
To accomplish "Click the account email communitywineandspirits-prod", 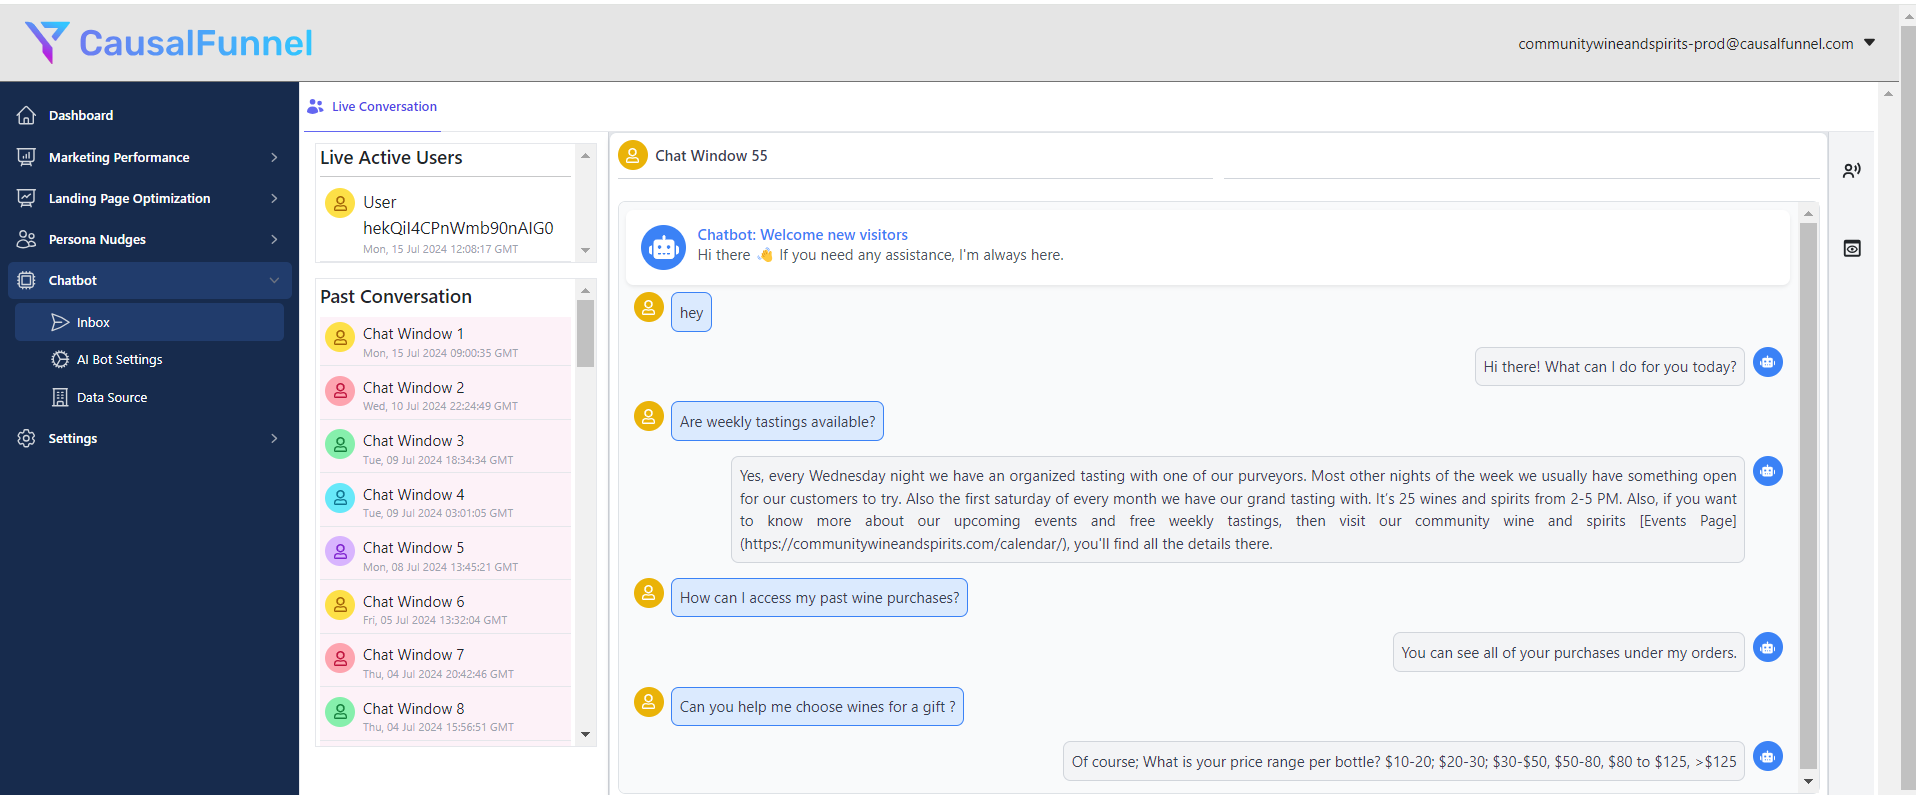I will point(1685,43).
